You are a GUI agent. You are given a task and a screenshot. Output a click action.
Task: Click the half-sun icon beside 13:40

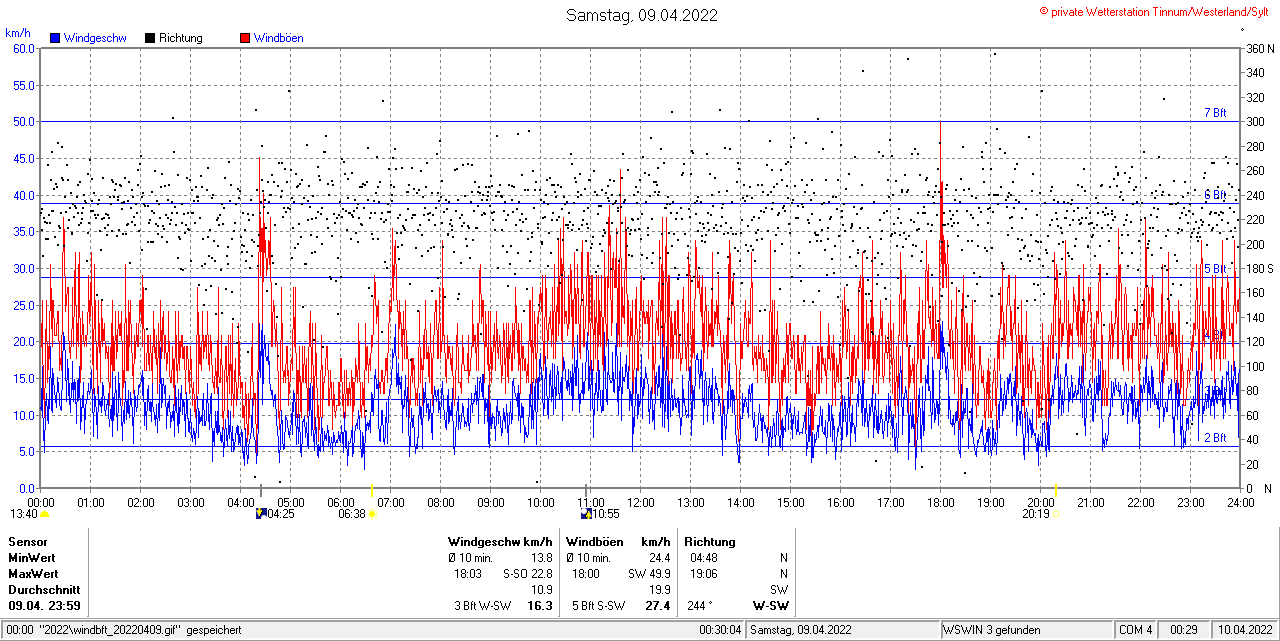click(x=44, y=514)
